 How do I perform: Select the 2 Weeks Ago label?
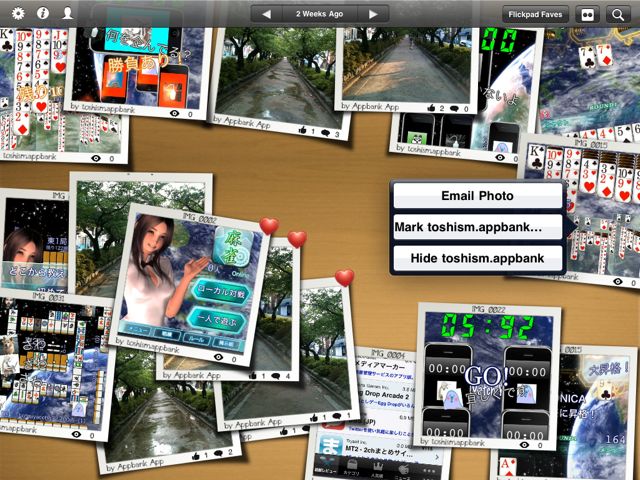coord(320,14)
